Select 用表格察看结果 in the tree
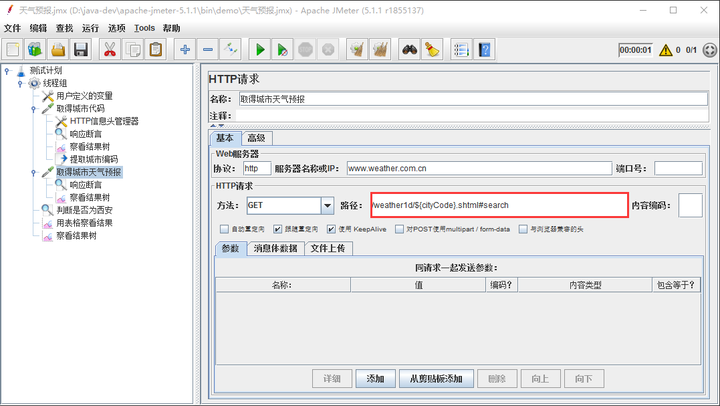The image size is (720, 406). click(x=84, y=223)
